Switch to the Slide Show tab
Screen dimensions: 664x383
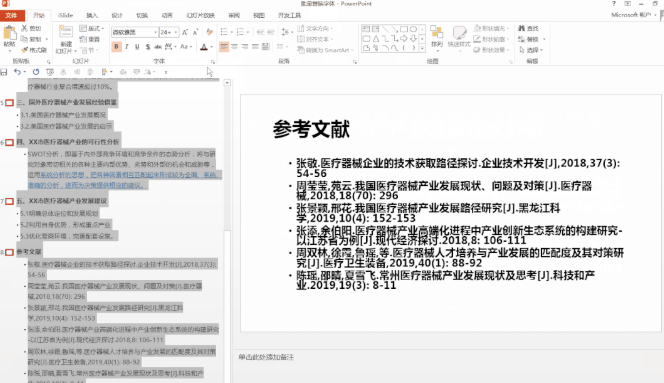click(200, 15)
